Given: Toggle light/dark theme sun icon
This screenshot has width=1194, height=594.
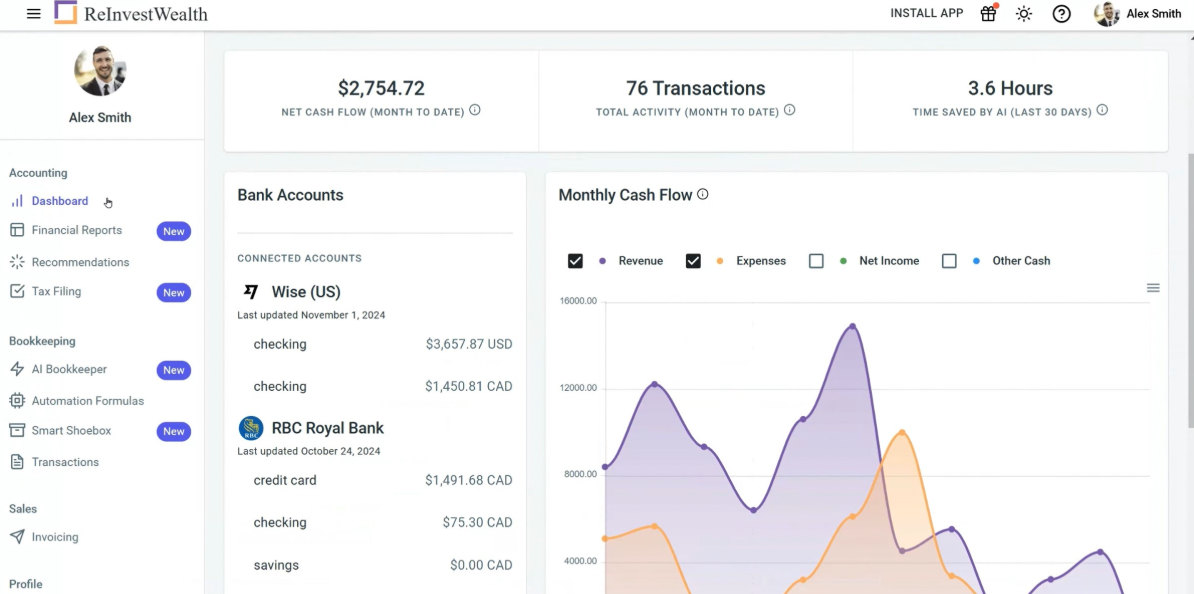Looking at the screenshot, I should [1024, 14].
